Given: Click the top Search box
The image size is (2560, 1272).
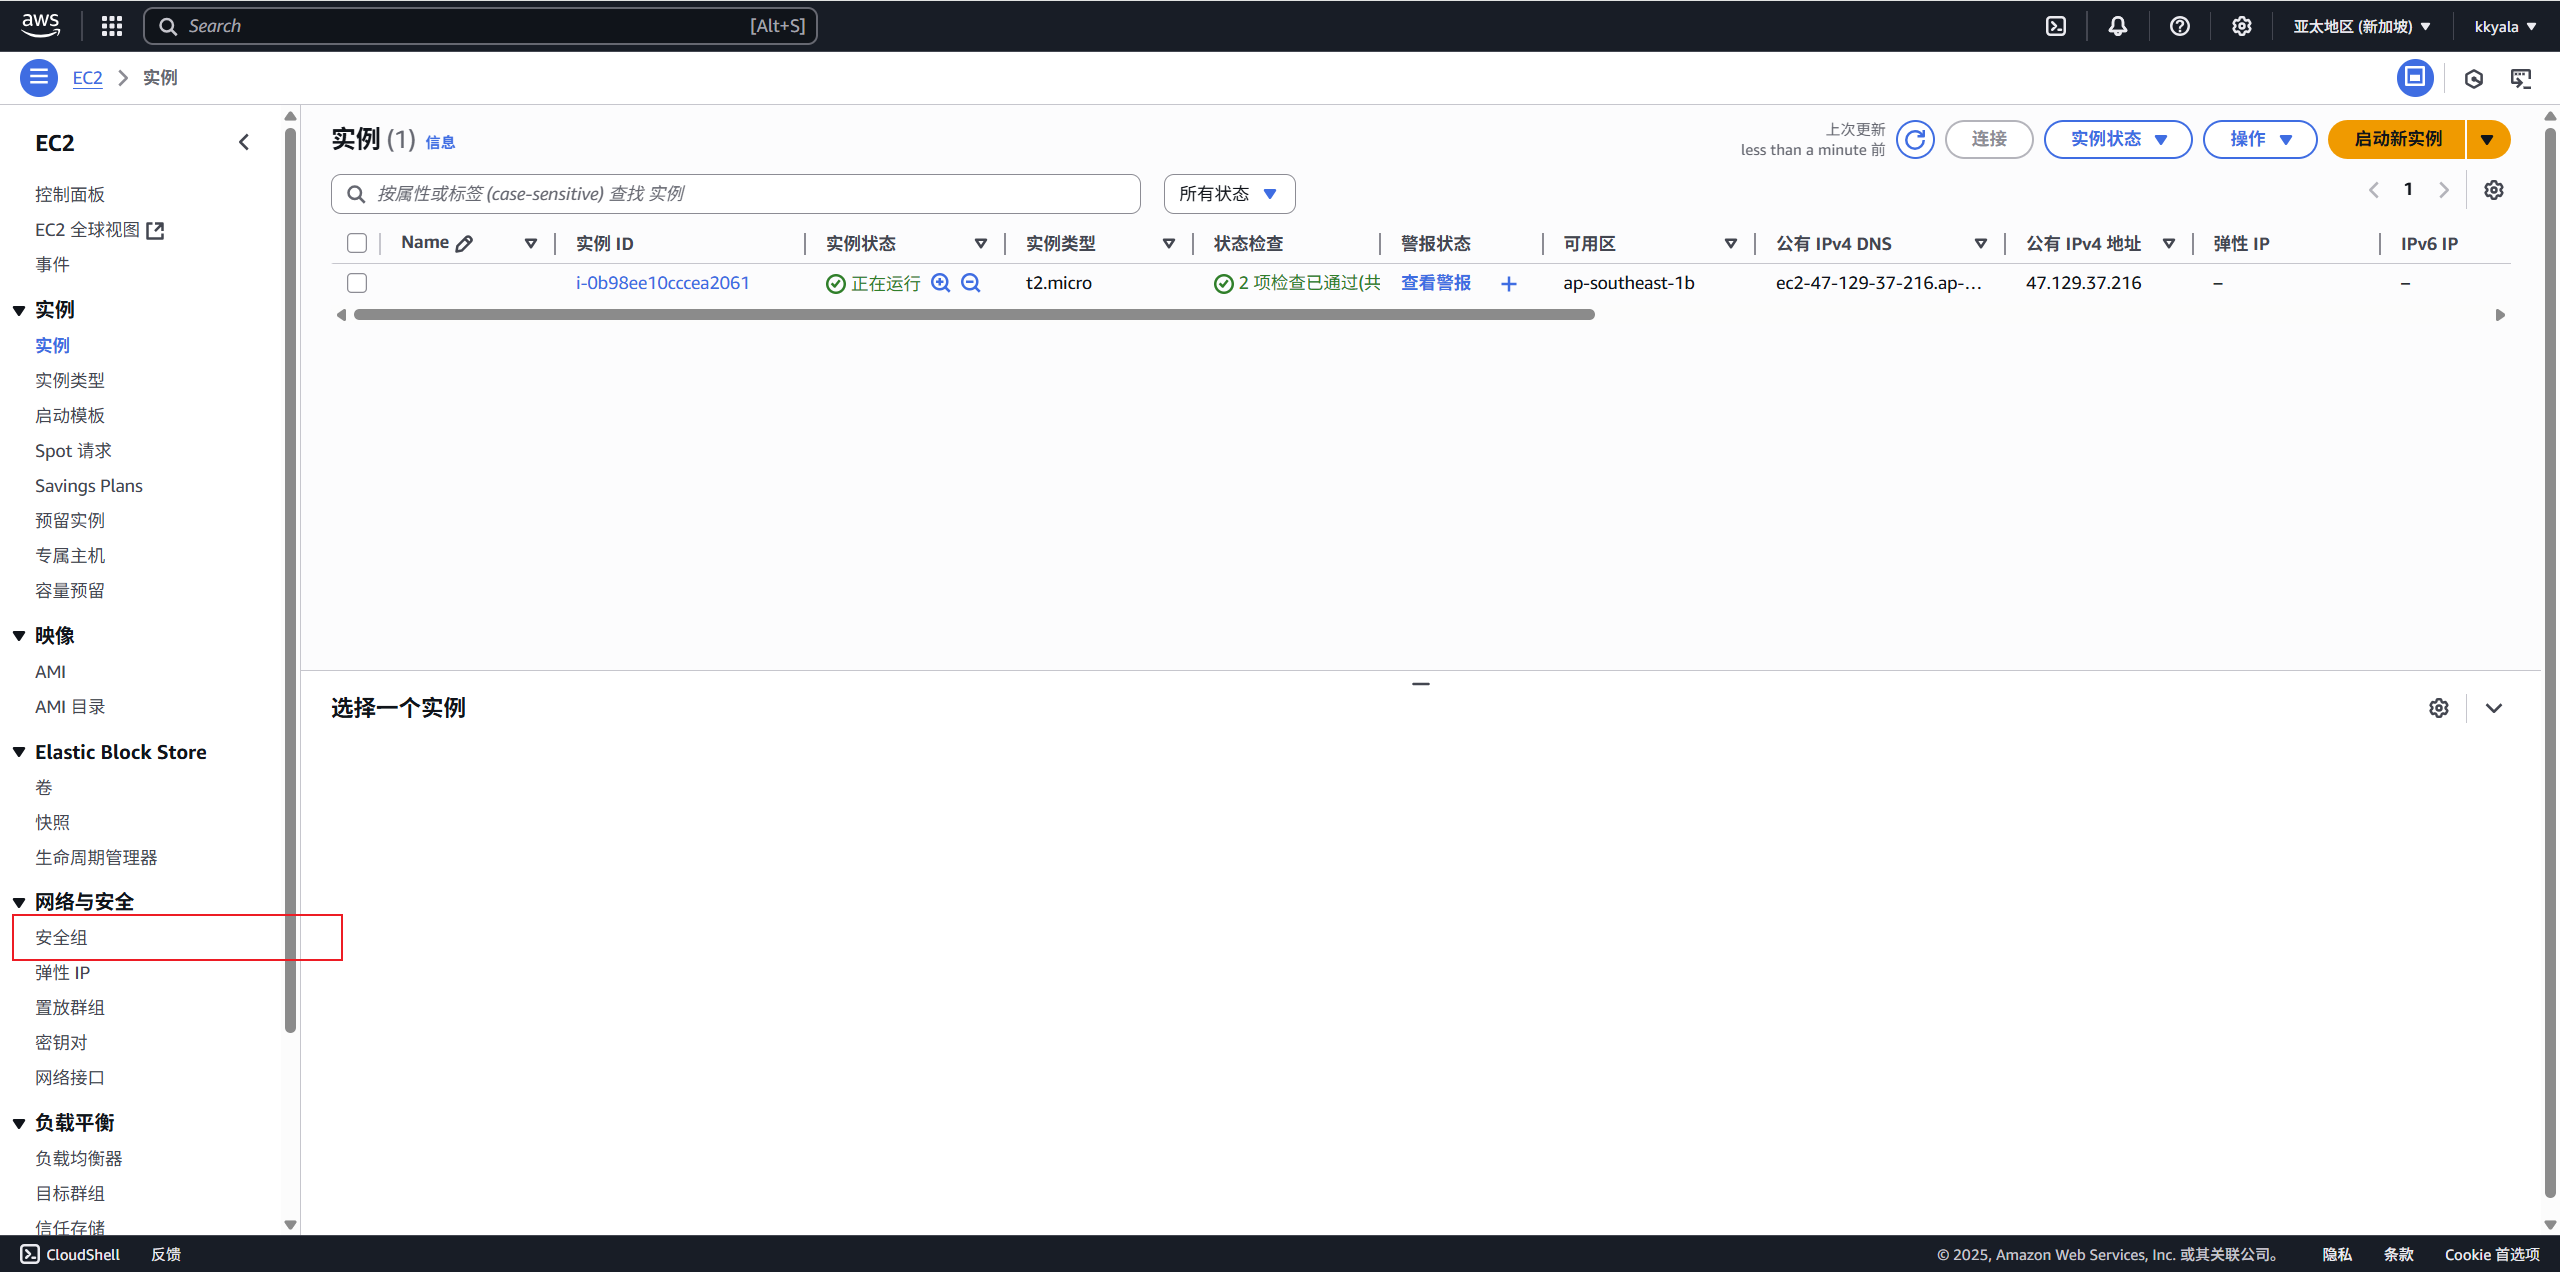Looking at the screenshot, I should click(x=480, y=26).
